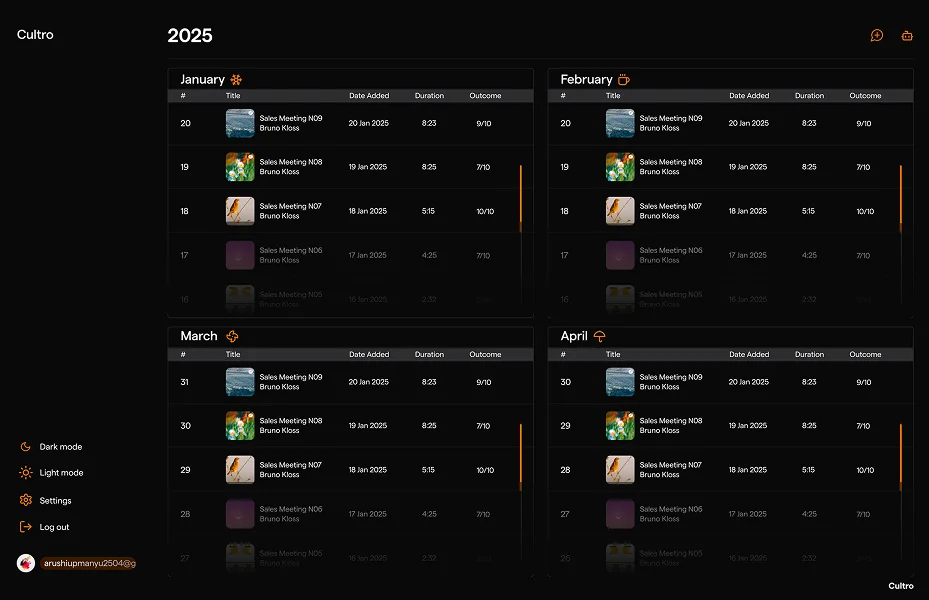Click the flower icon beside March
929x600 pixels.
point(233,336)
